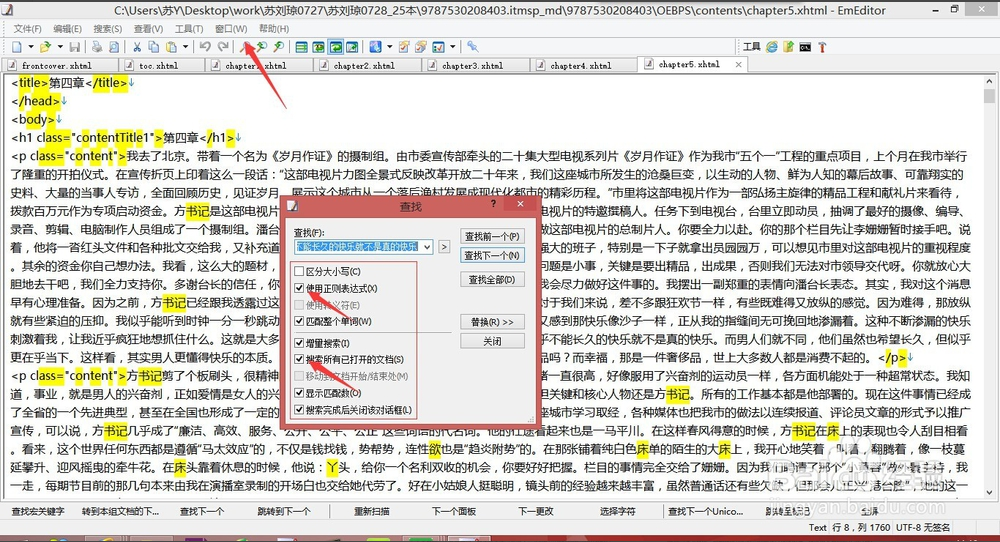
Task: Expand the customize checklist dropdown arrow
Action: click(x=452, y=47)
